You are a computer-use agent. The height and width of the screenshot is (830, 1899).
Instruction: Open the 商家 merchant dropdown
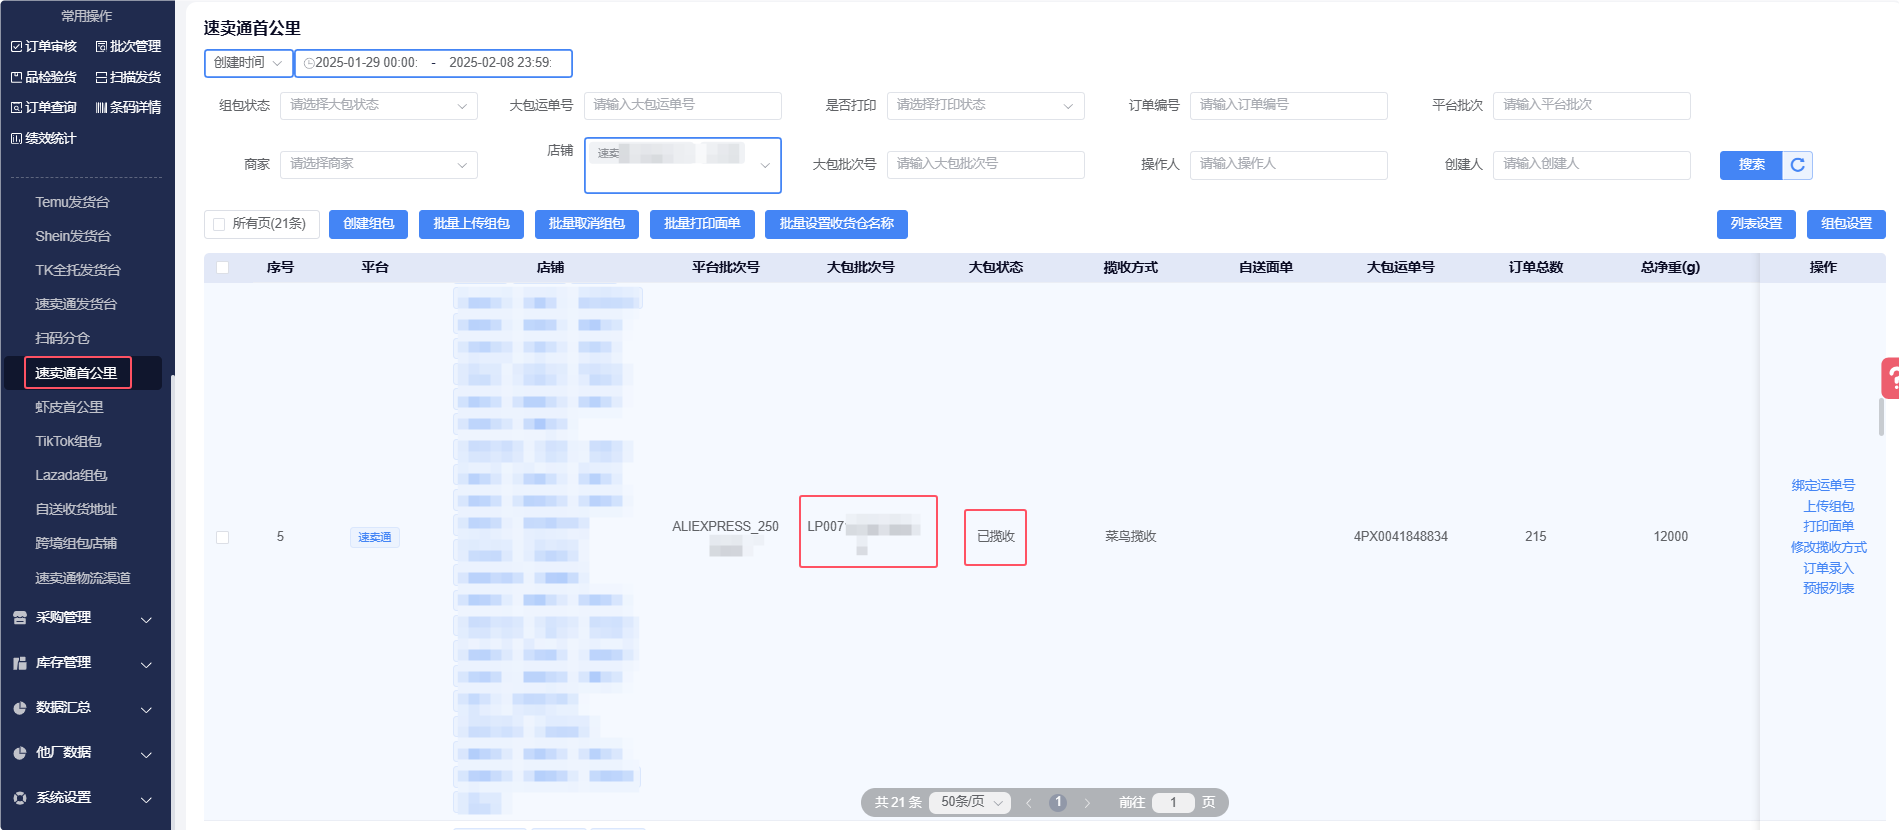click(x=379, y=164)
